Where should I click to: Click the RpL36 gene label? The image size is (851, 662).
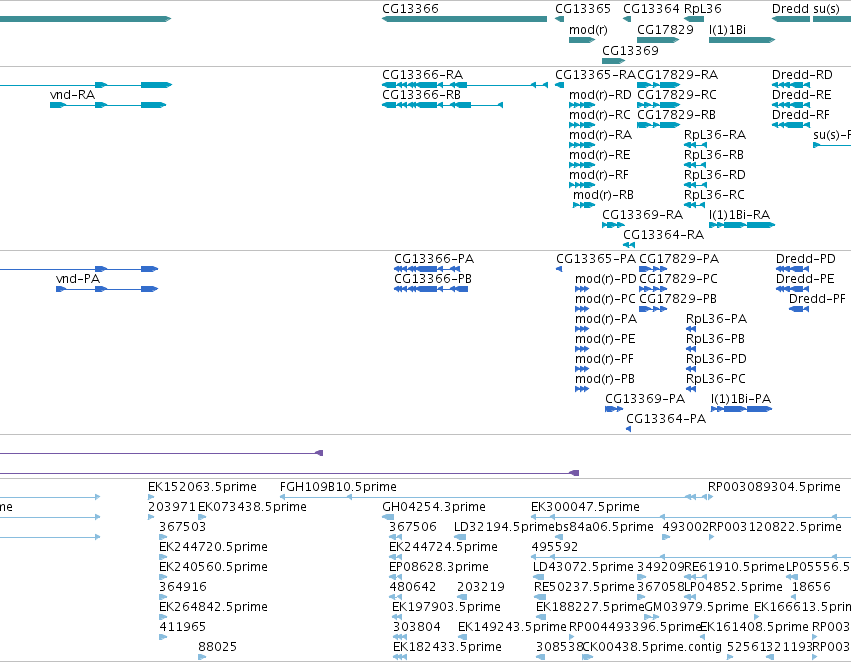tap(703, 9)
